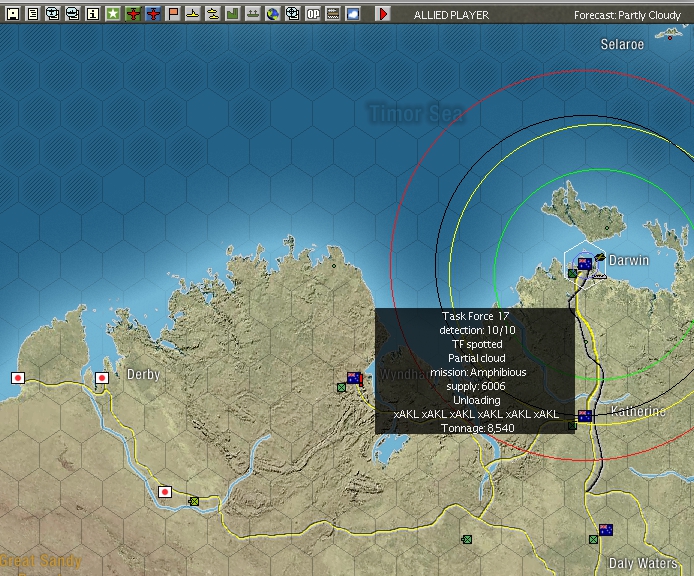Select the land unit near Daly Waters flag

594,539
